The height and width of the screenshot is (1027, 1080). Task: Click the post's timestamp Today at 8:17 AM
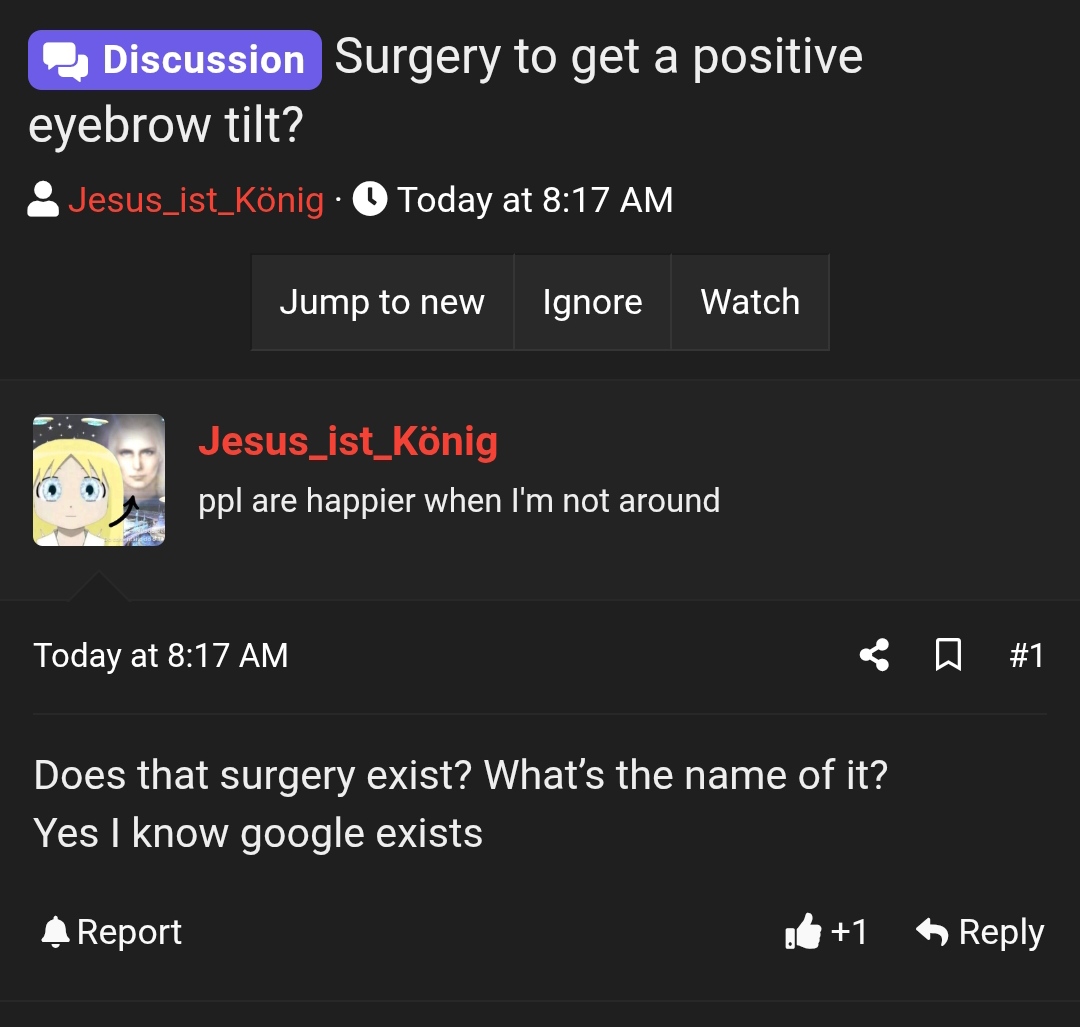pyautogui.click(x=161, y=655)
